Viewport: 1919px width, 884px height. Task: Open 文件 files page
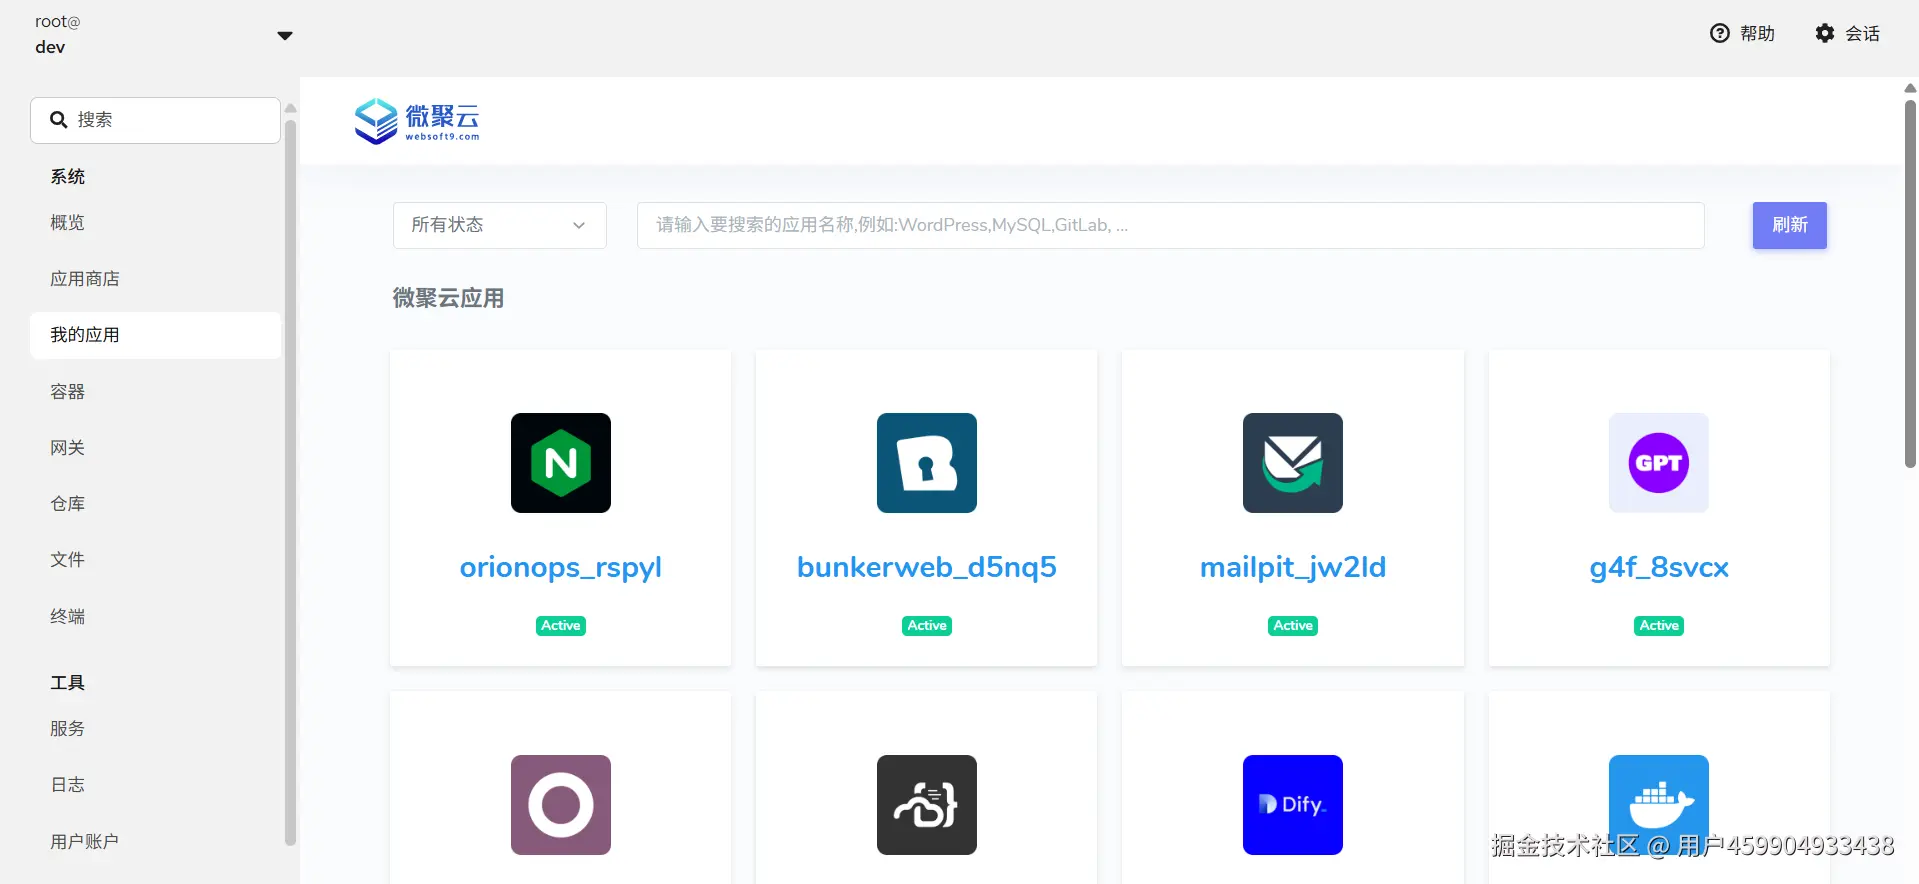pyautogui.click(x=155, y=560)
